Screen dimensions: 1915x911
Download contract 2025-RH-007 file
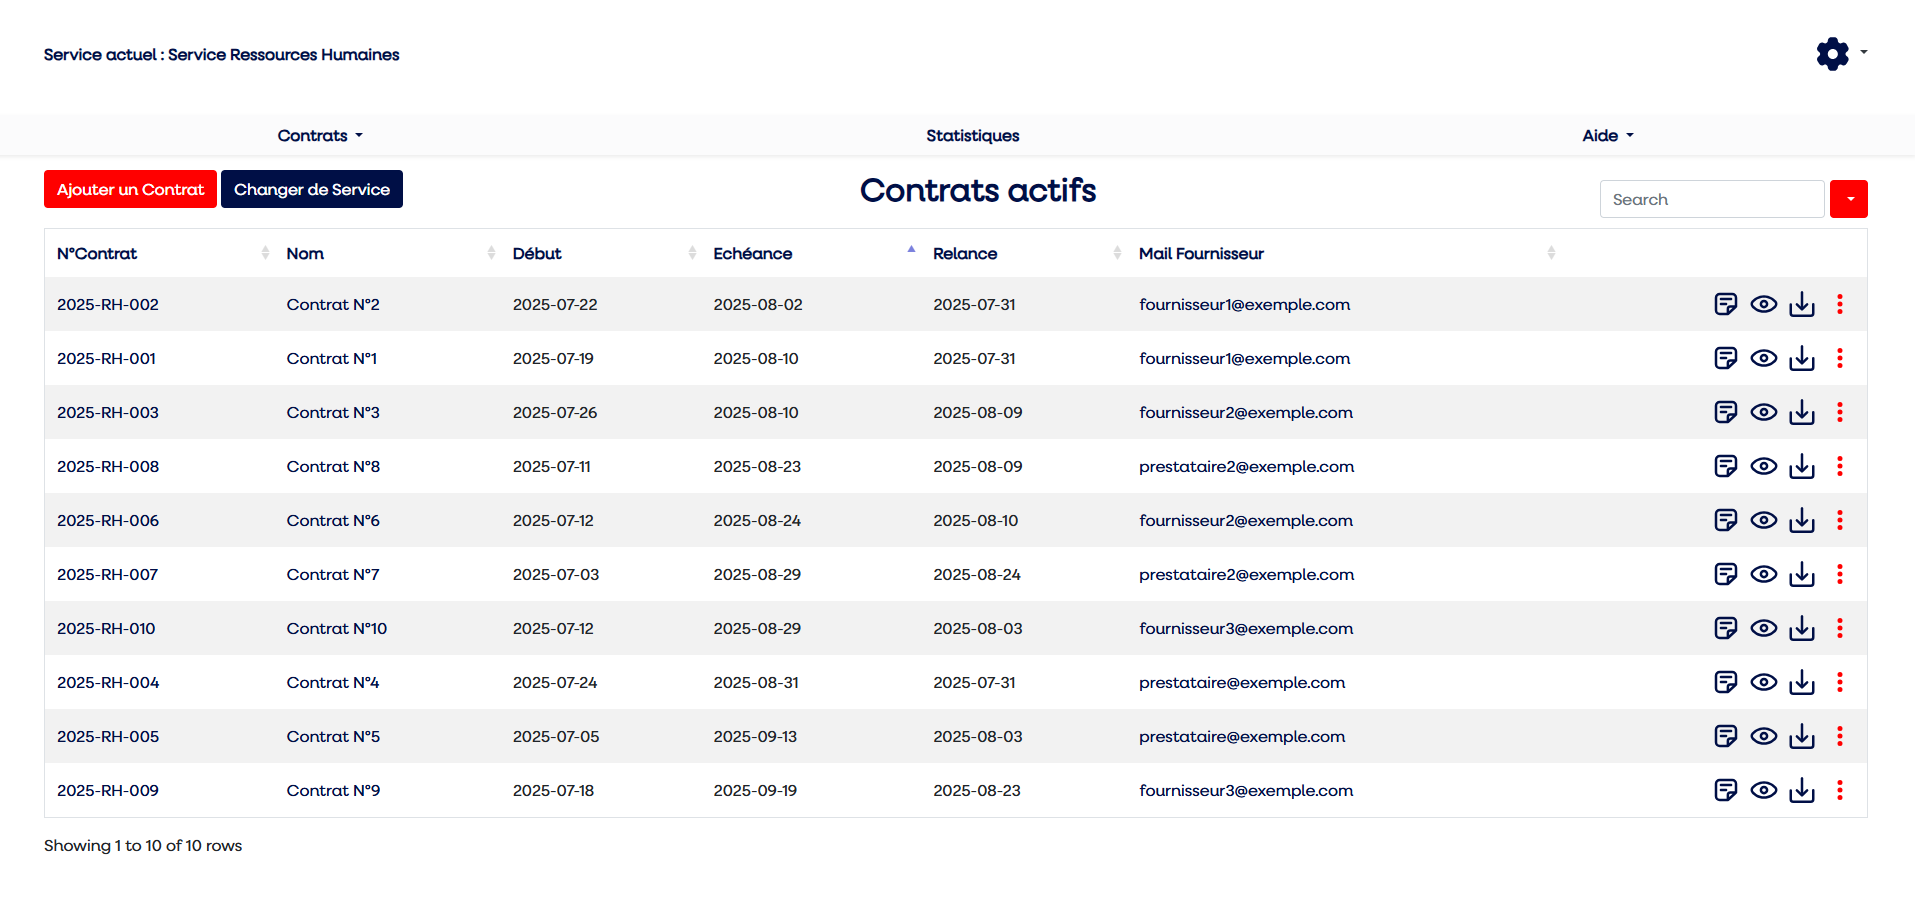coord(1802,574)
